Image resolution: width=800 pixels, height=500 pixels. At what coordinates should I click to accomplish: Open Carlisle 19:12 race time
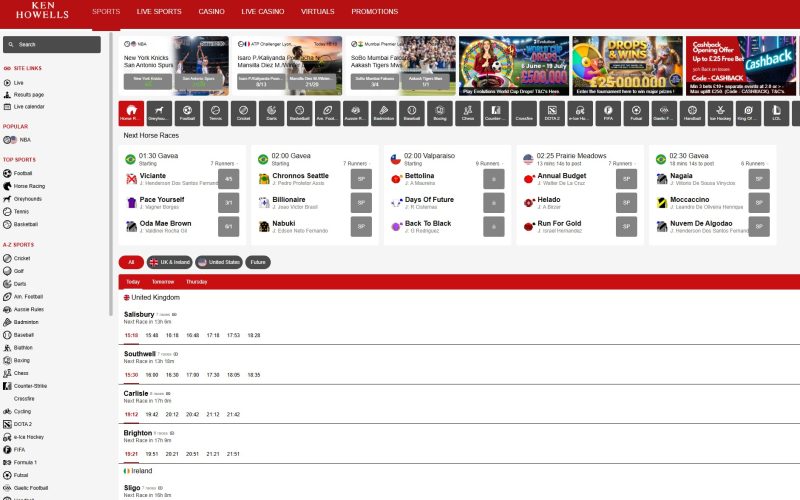pos(131,414)
